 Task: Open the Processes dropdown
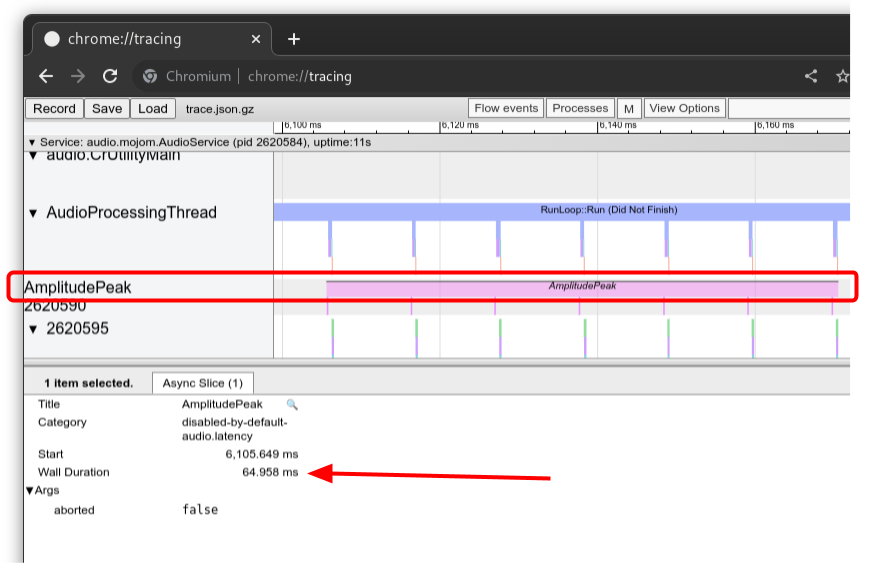coord(580,108)
